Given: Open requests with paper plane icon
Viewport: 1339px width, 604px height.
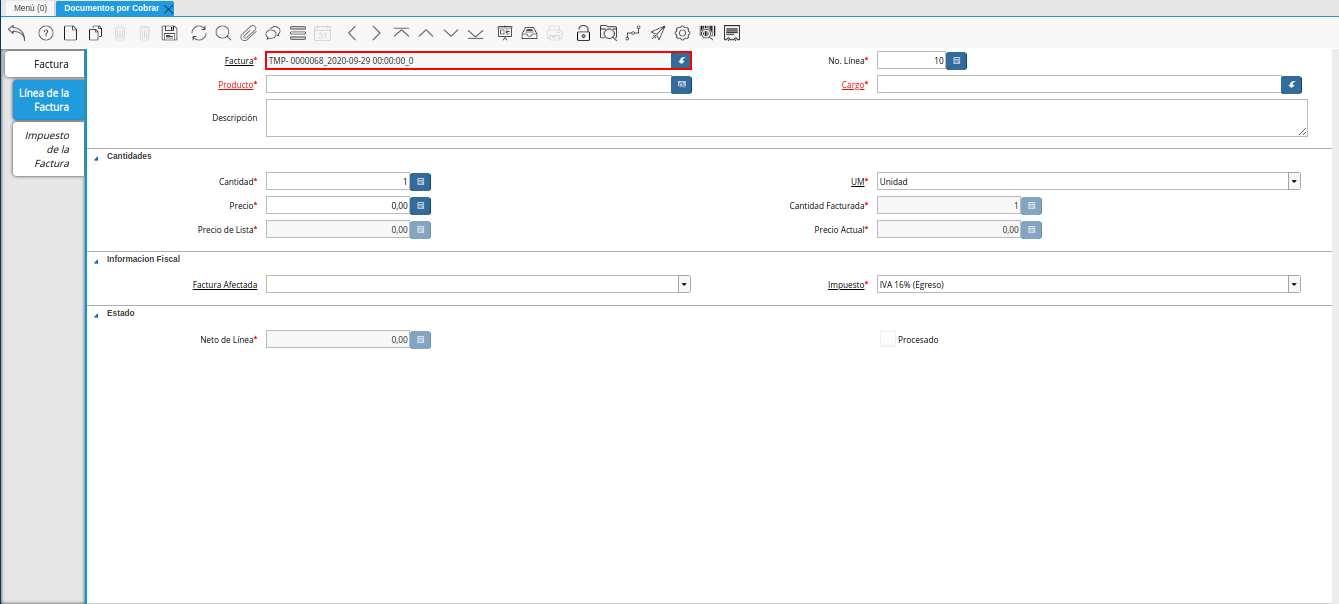Looking at the screenshot, I should point(658,33).
